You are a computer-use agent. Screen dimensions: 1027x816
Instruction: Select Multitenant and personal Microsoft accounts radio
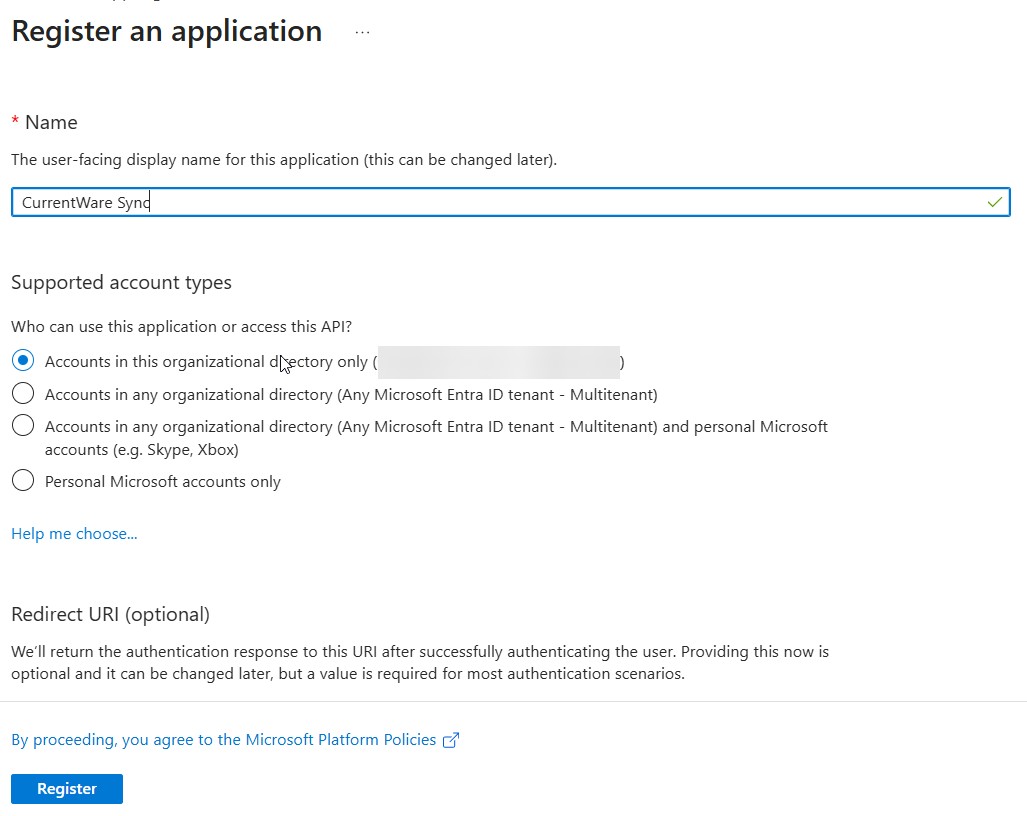click(23, 426)
